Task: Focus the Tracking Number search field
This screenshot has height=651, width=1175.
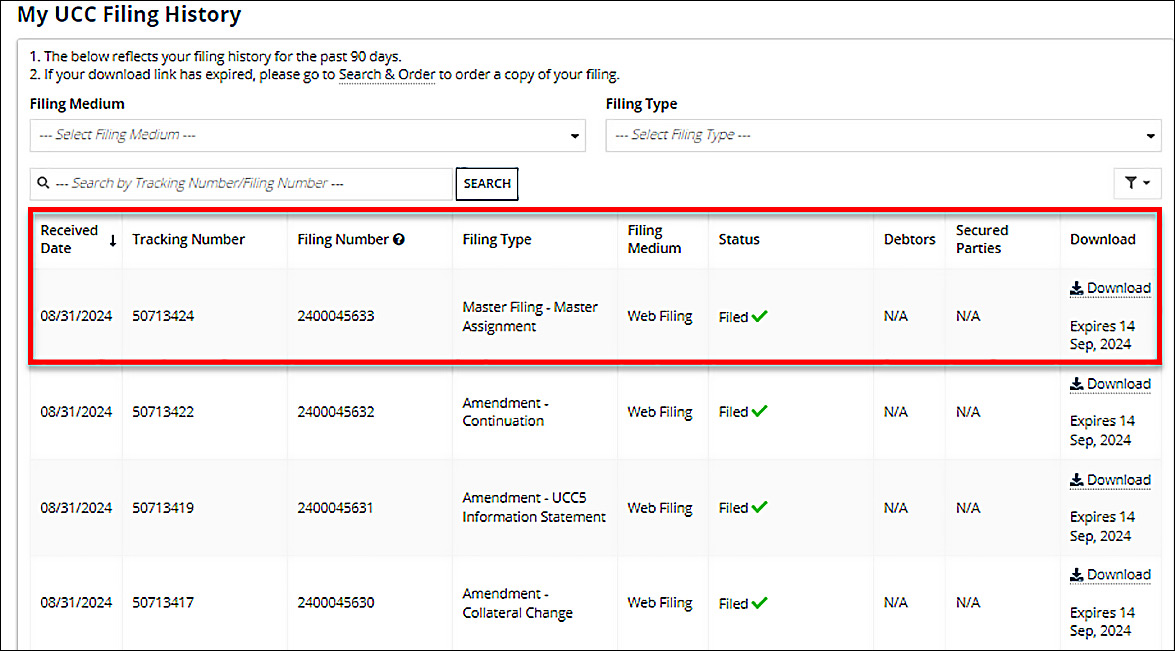Action: pos(250,184)
